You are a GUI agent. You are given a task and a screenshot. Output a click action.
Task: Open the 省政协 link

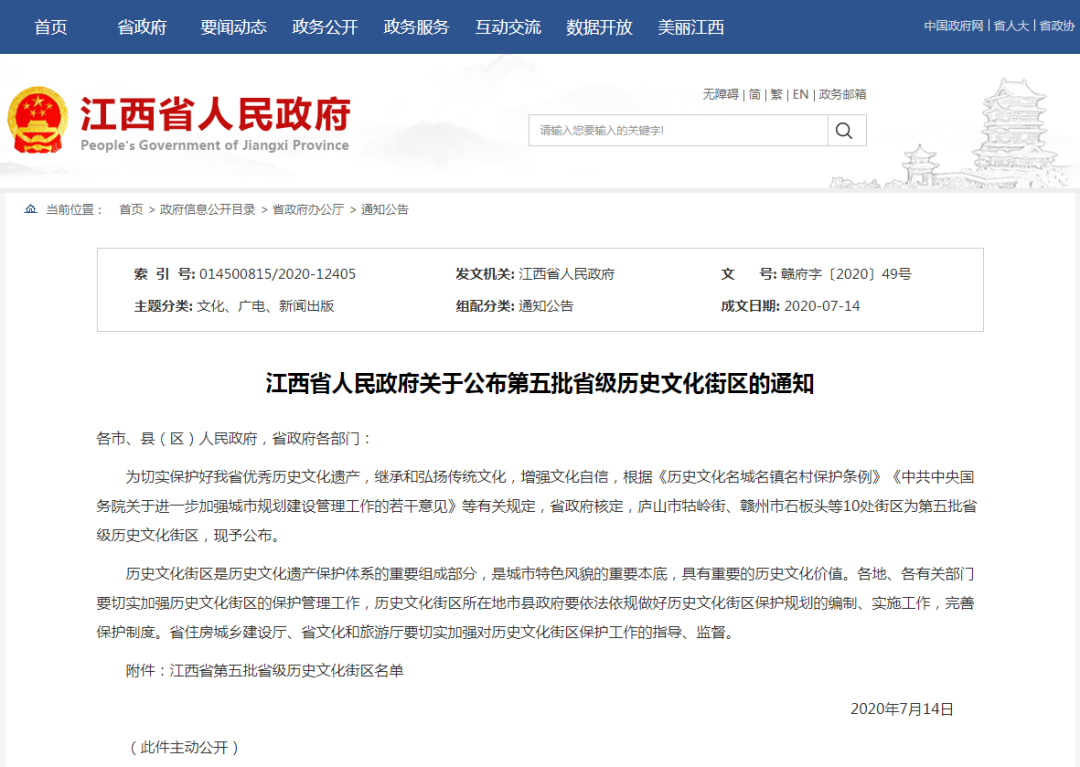tap(1057, 25)
